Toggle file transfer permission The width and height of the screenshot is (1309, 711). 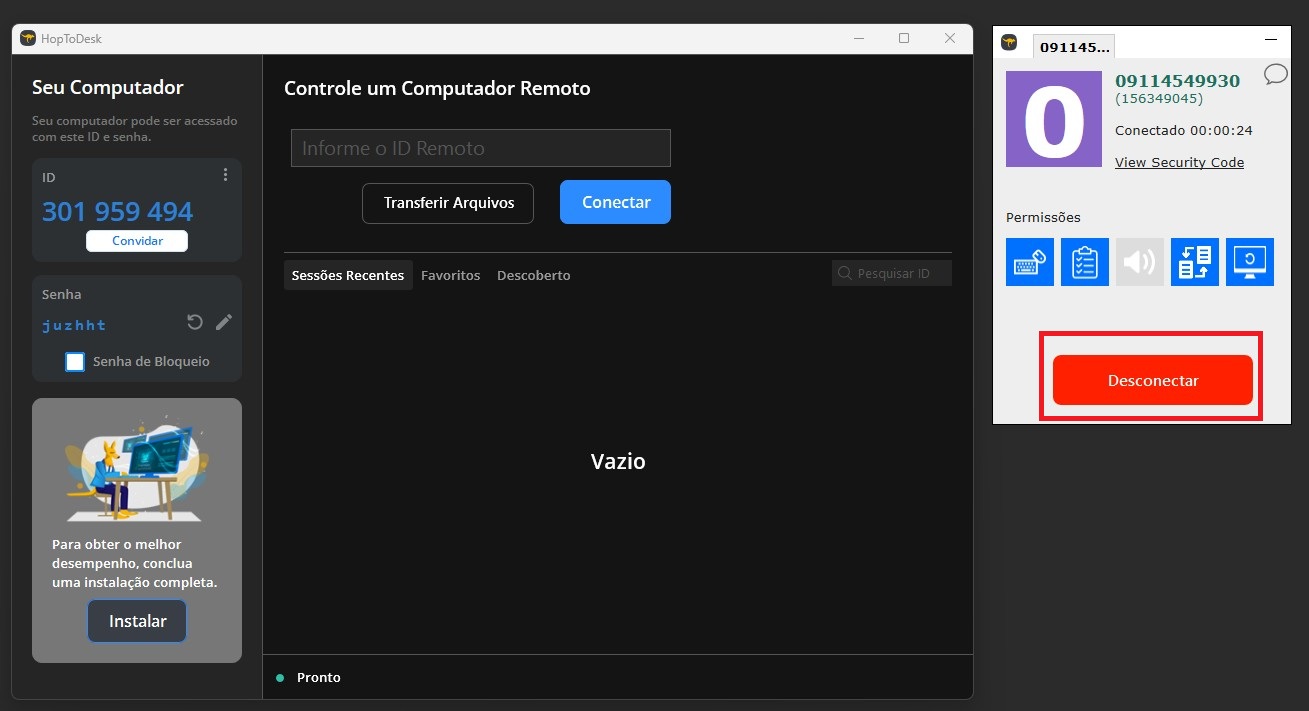1195,262
